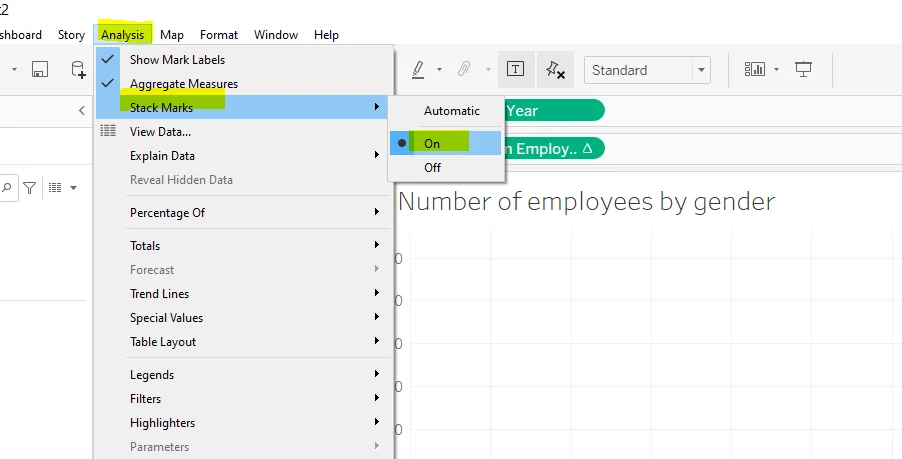Expand the Trend Lines submenu
Image resolution: width=902 pixels, height=459 pixels.
pyautogui.click(x=159, y=294)
